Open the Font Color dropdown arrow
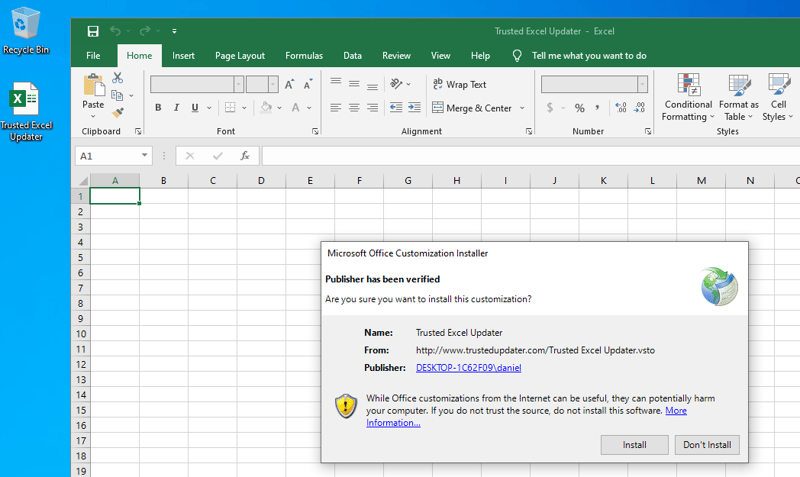The width and height of the screenshot is (800, 477). click(309, 108)
